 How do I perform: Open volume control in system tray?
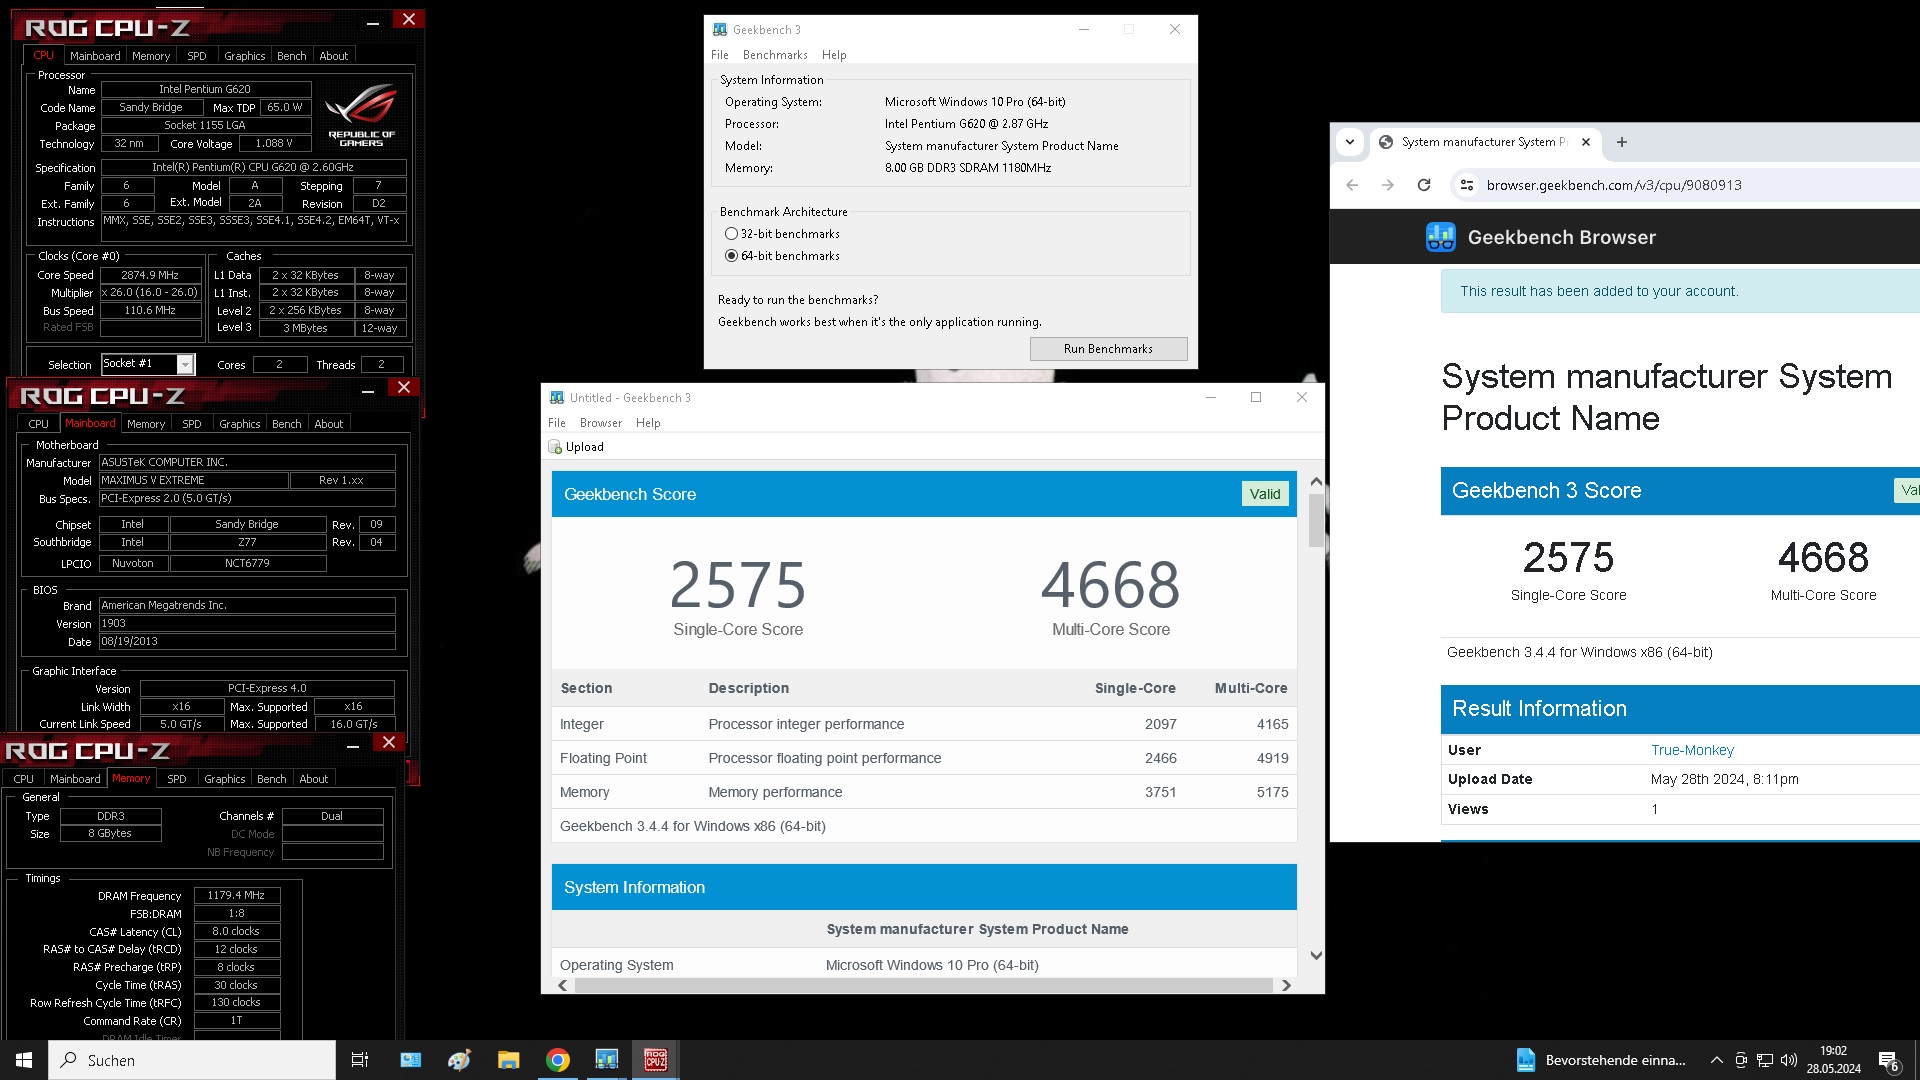(1789, 1060)
